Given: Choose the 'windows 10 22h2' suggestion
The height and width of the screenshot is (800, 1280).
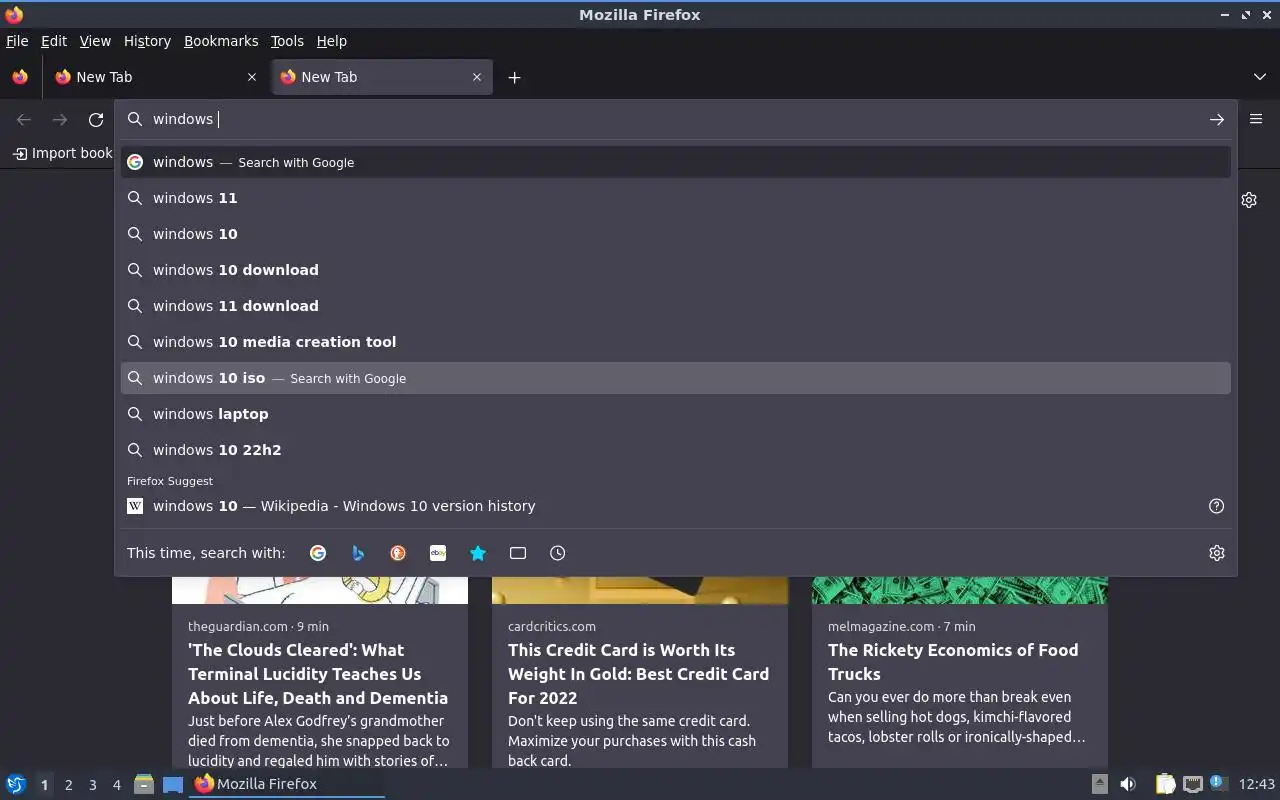Looking at the screenshot, I should 676,450.
